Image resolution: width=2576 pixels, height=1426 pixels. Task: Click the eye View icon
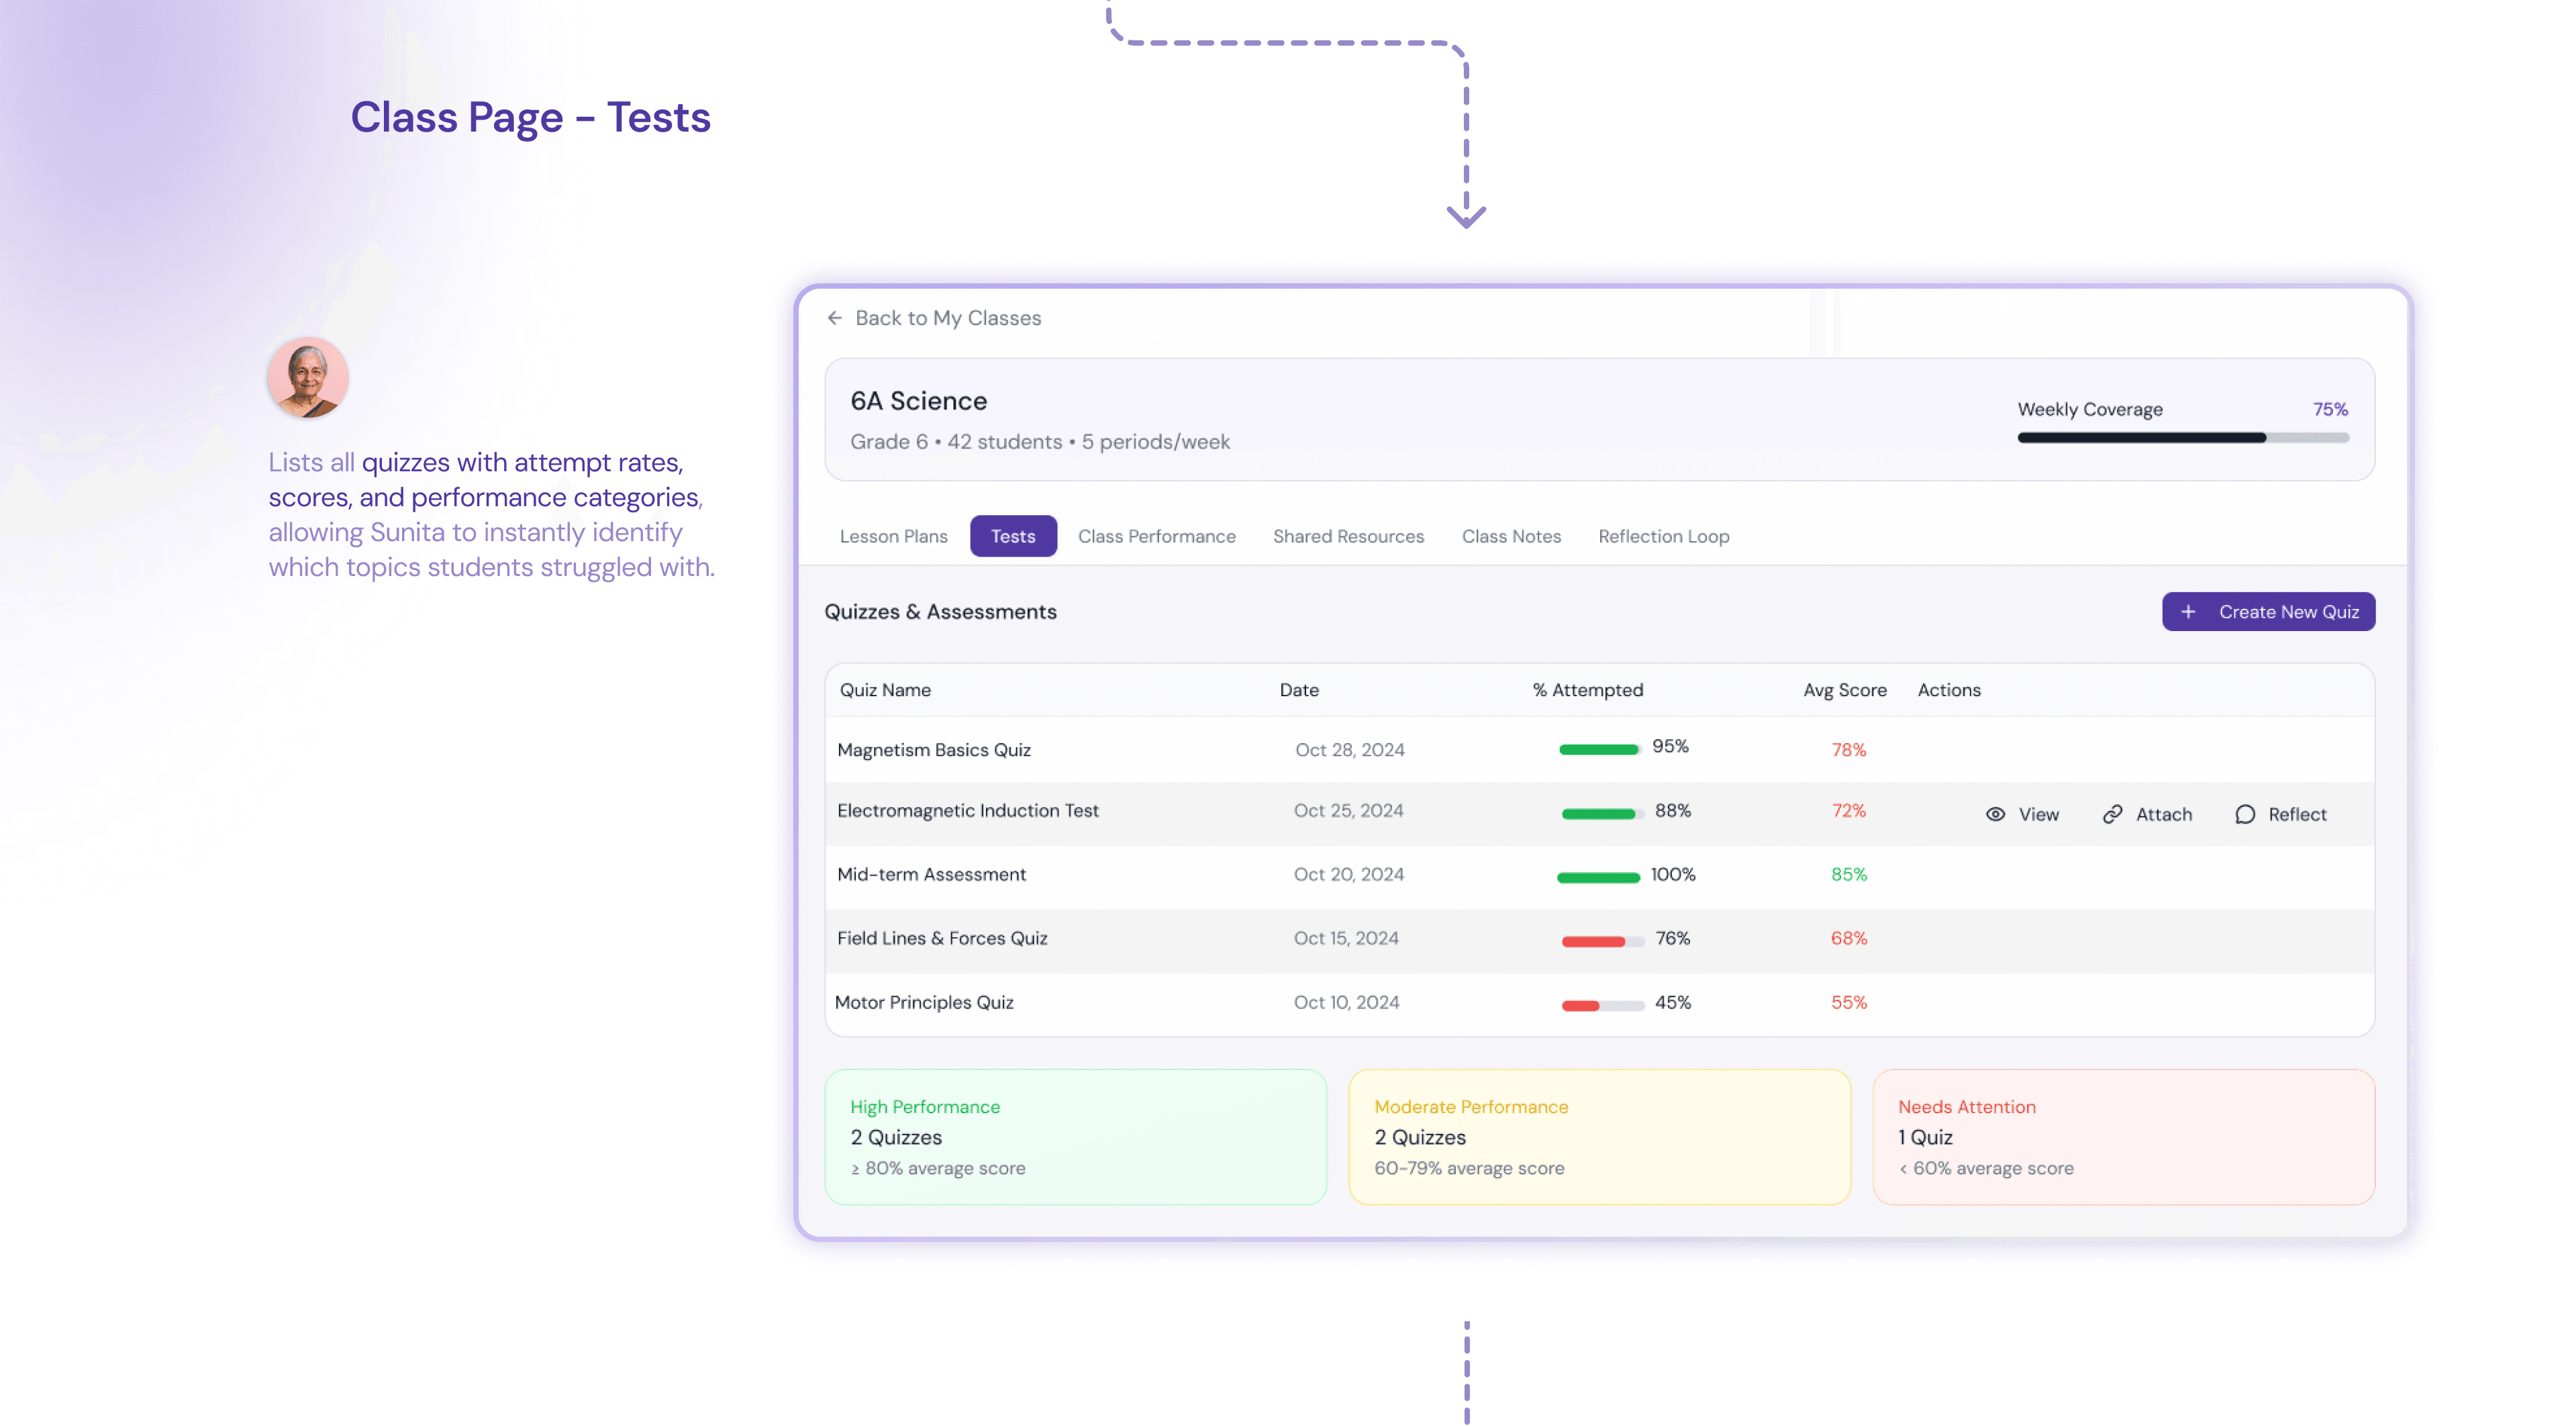click(1995, 814)
